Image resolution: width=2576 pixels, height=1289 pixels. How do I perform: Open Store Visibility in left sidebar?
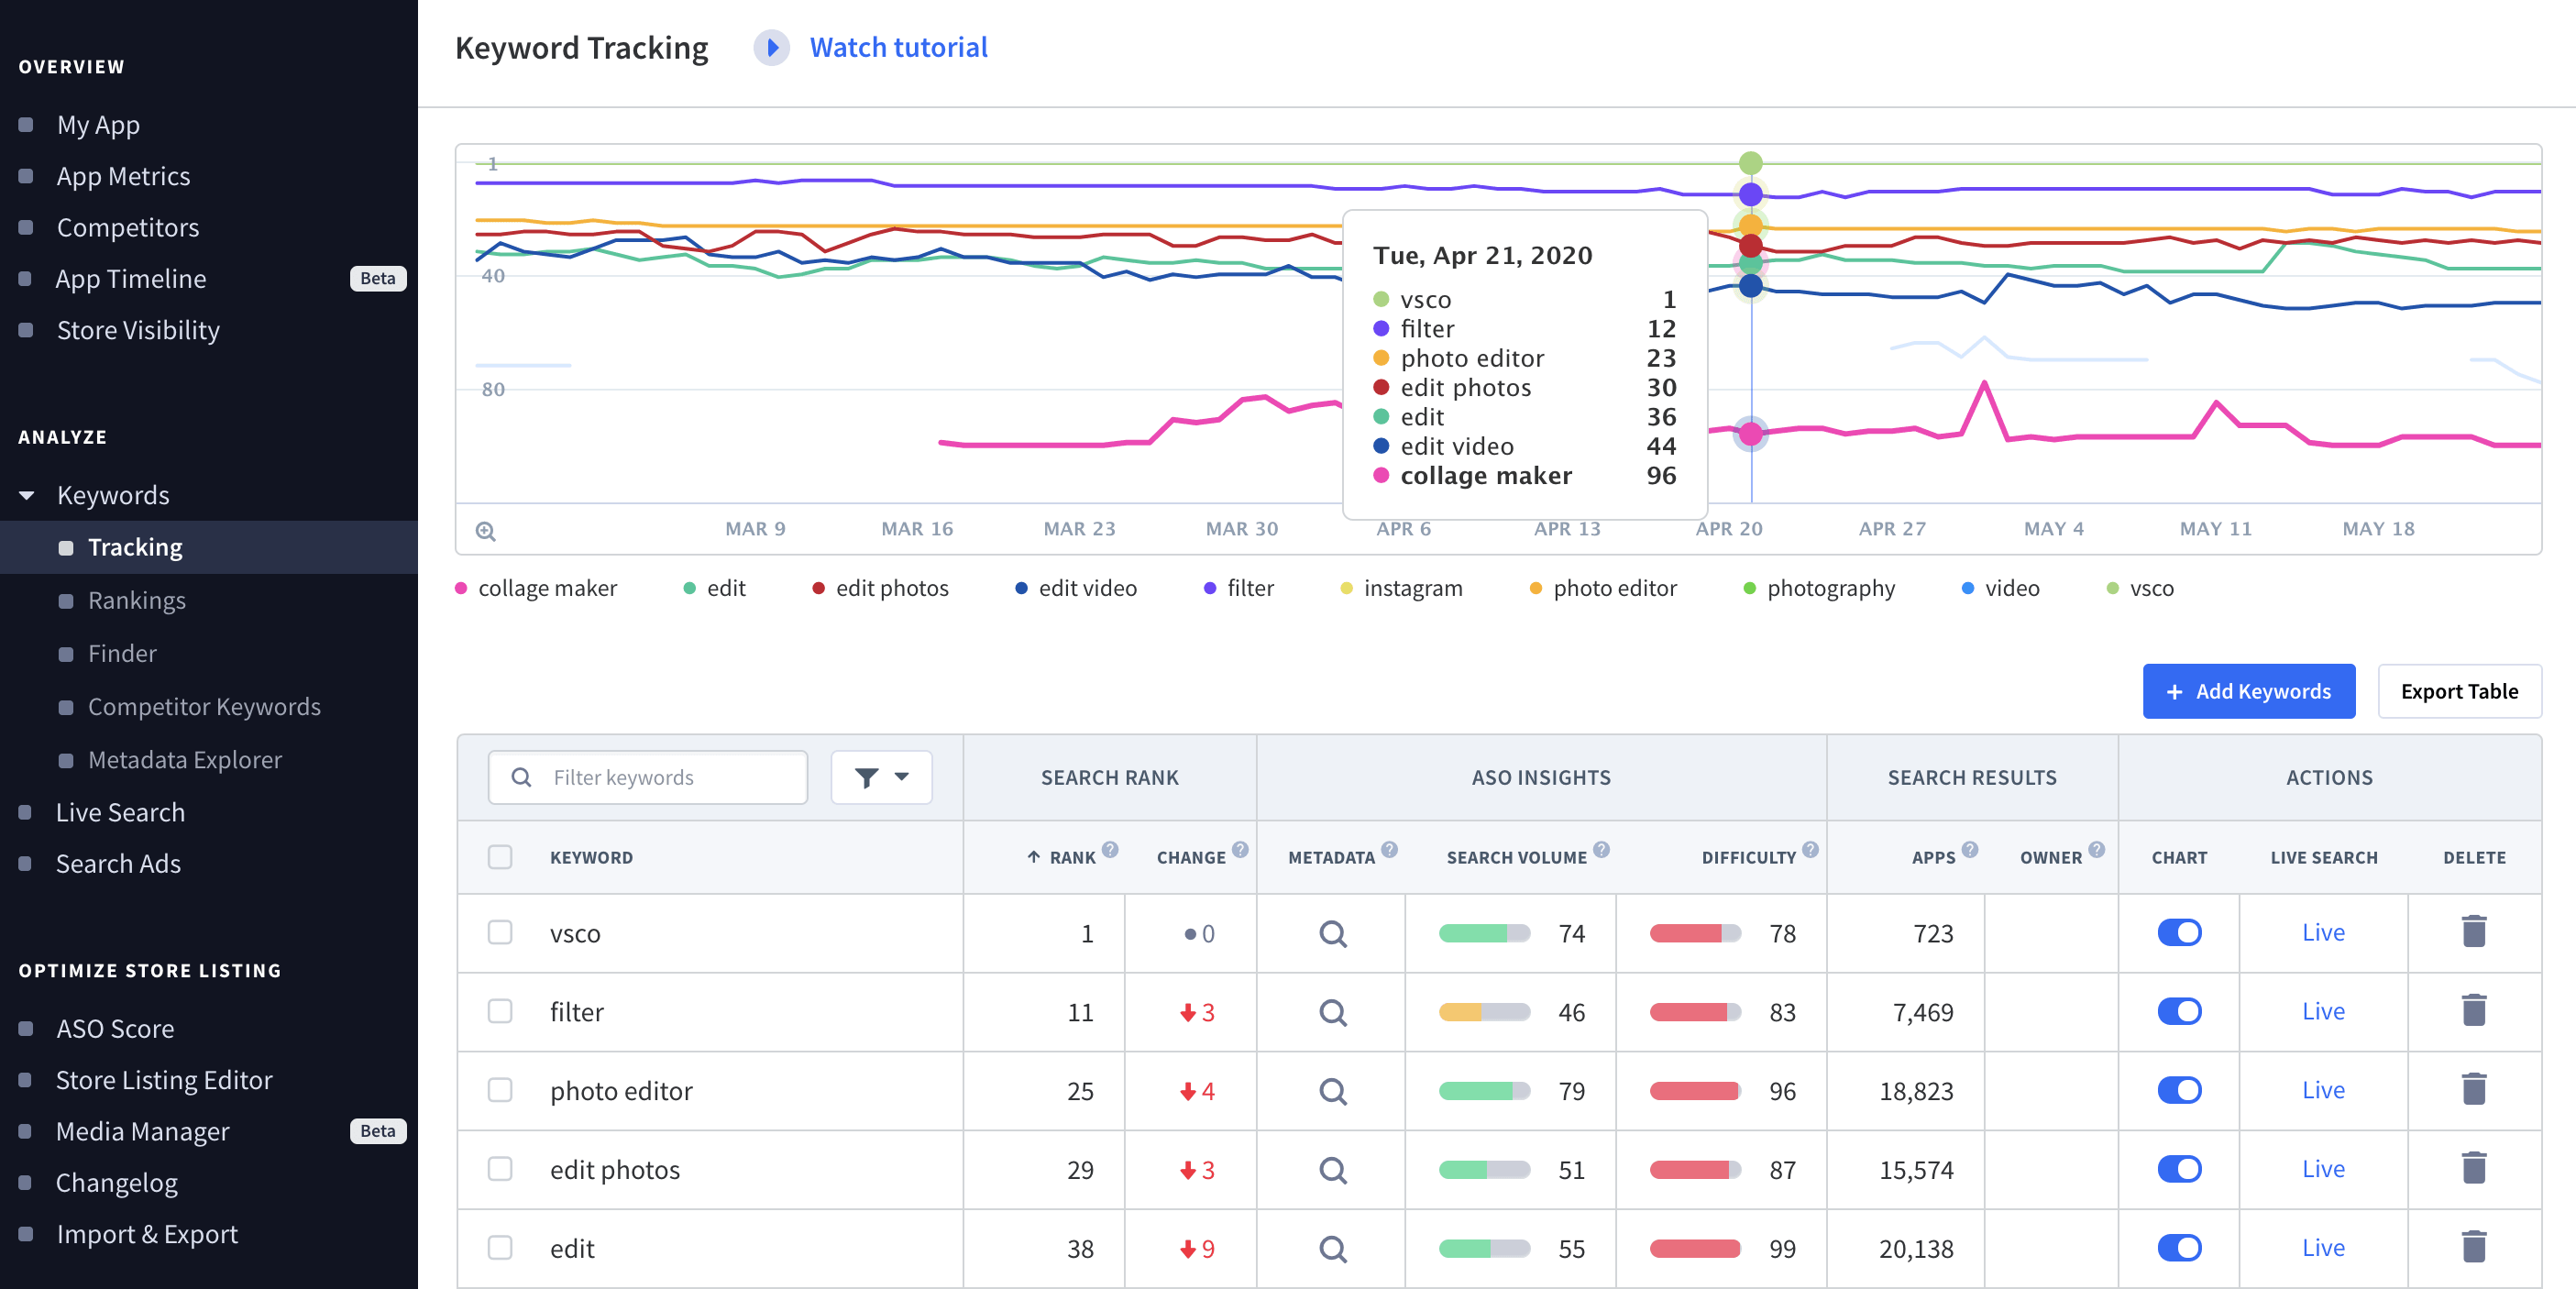click(x=138, y=329)
